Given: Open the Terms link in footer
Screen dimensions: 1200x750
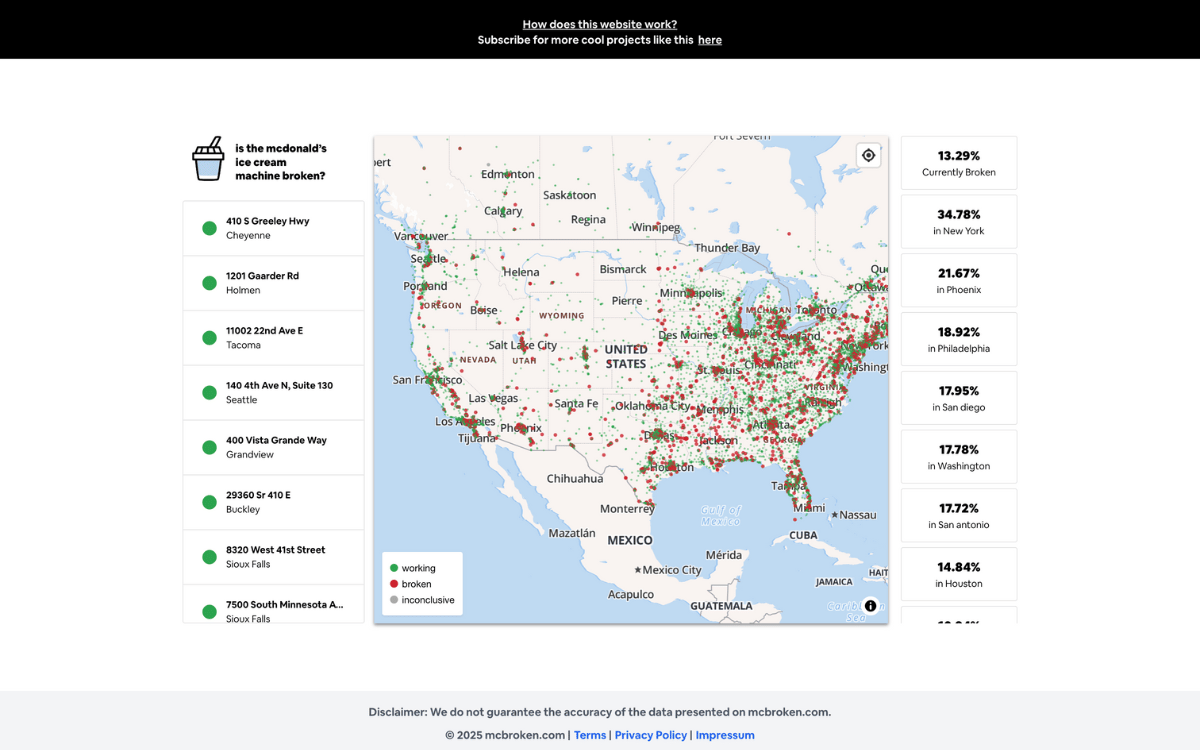Looking at the screenshot, I should click(590, 735).
